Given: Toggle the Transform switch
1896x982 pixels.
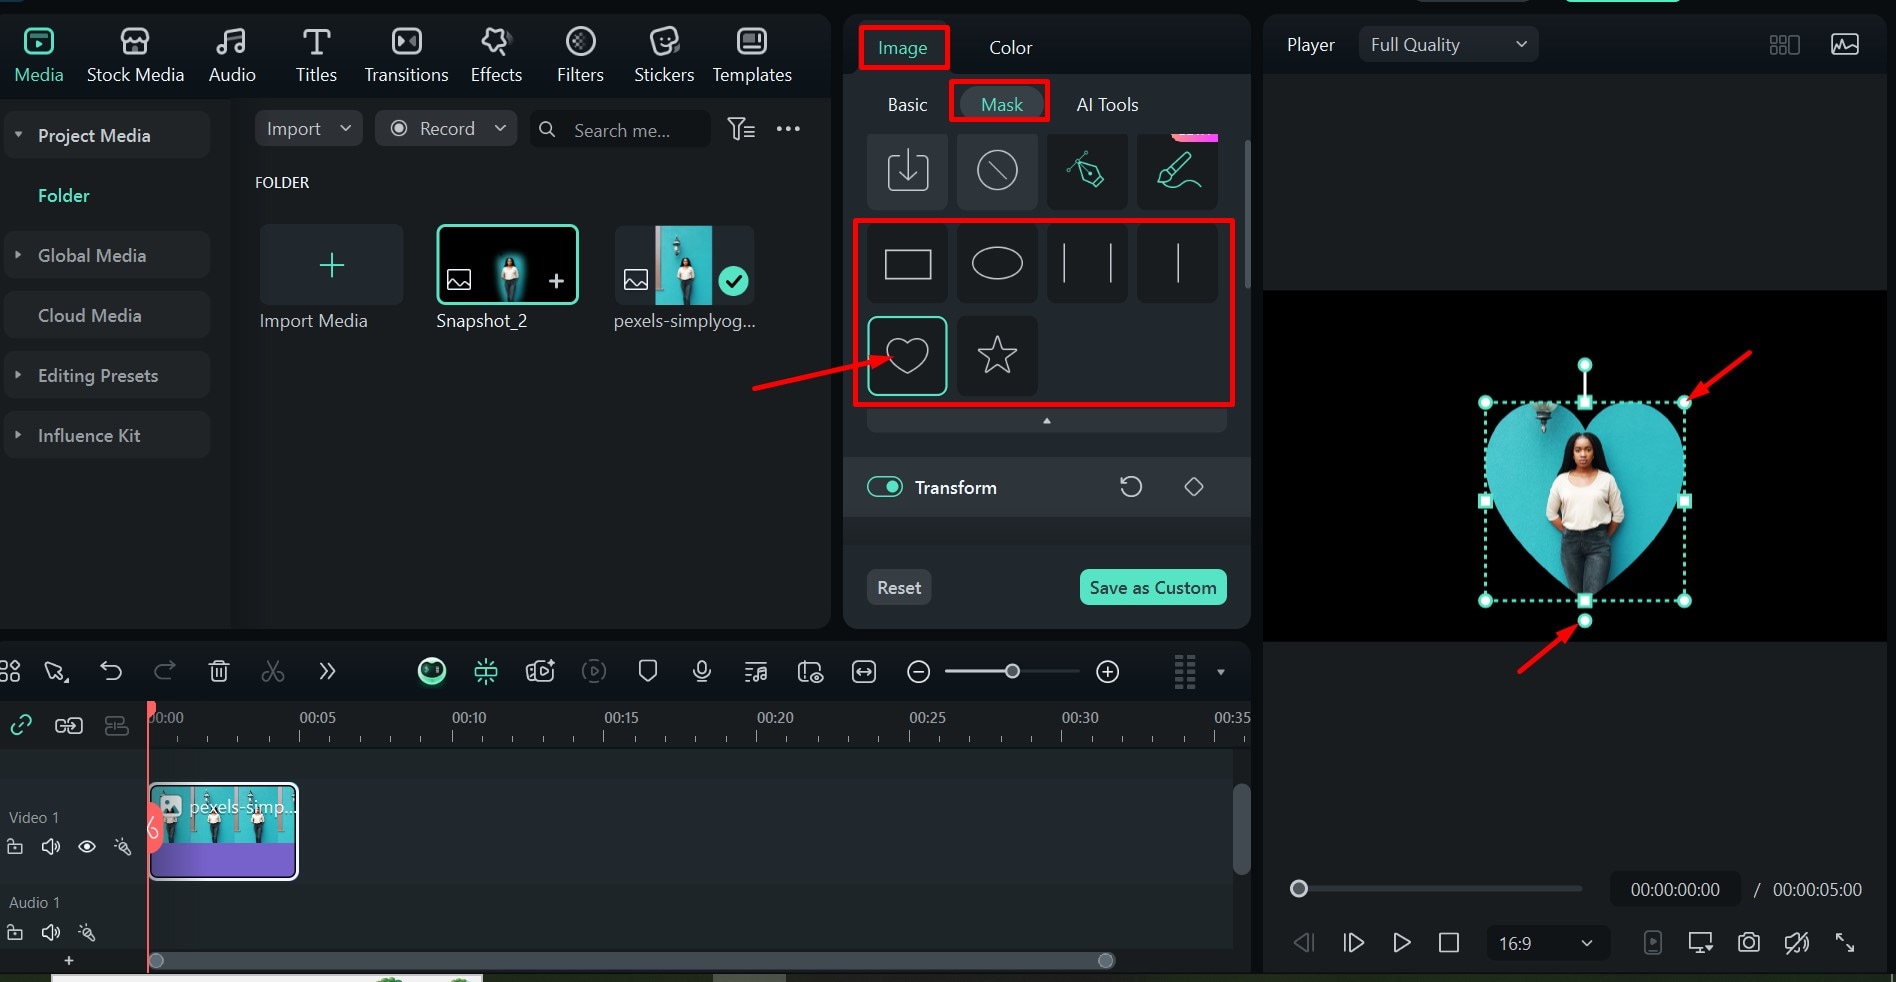Looking at the screenshot, I should click(x=885, y=487).
